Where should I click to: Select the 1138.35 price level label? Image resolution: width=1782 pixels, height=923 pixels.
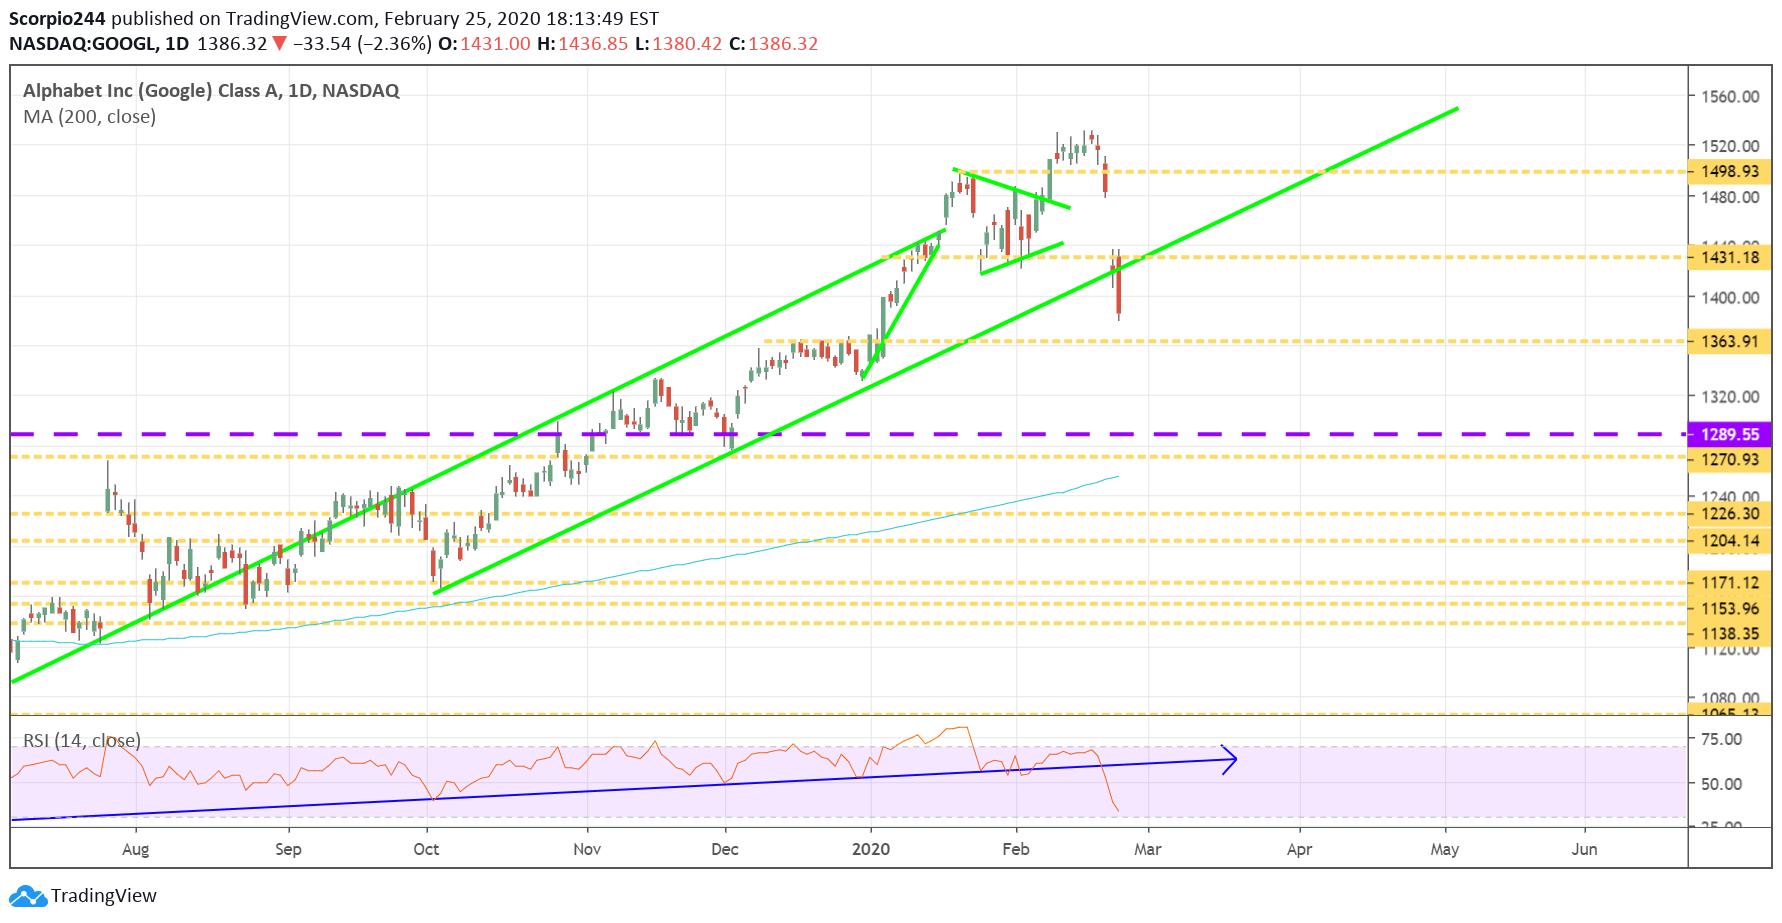1730,634
